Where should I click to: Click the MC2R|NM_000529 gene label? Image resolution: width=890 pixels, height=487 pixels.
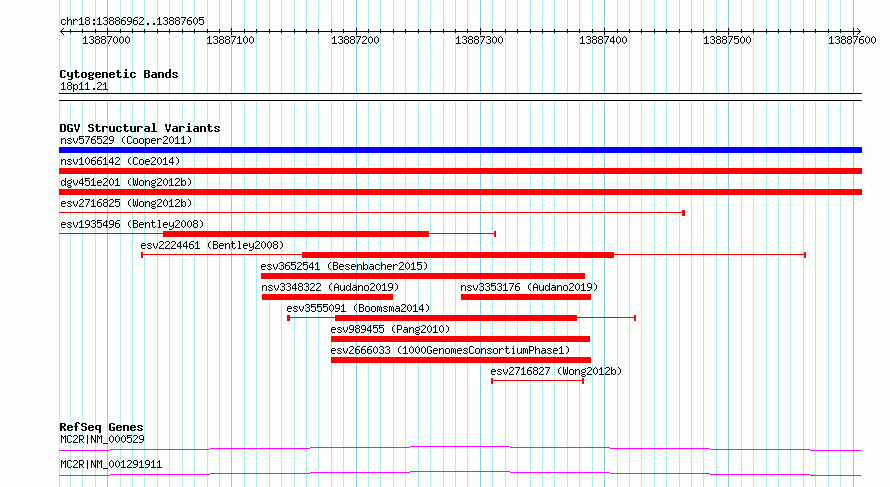(102, 439)
